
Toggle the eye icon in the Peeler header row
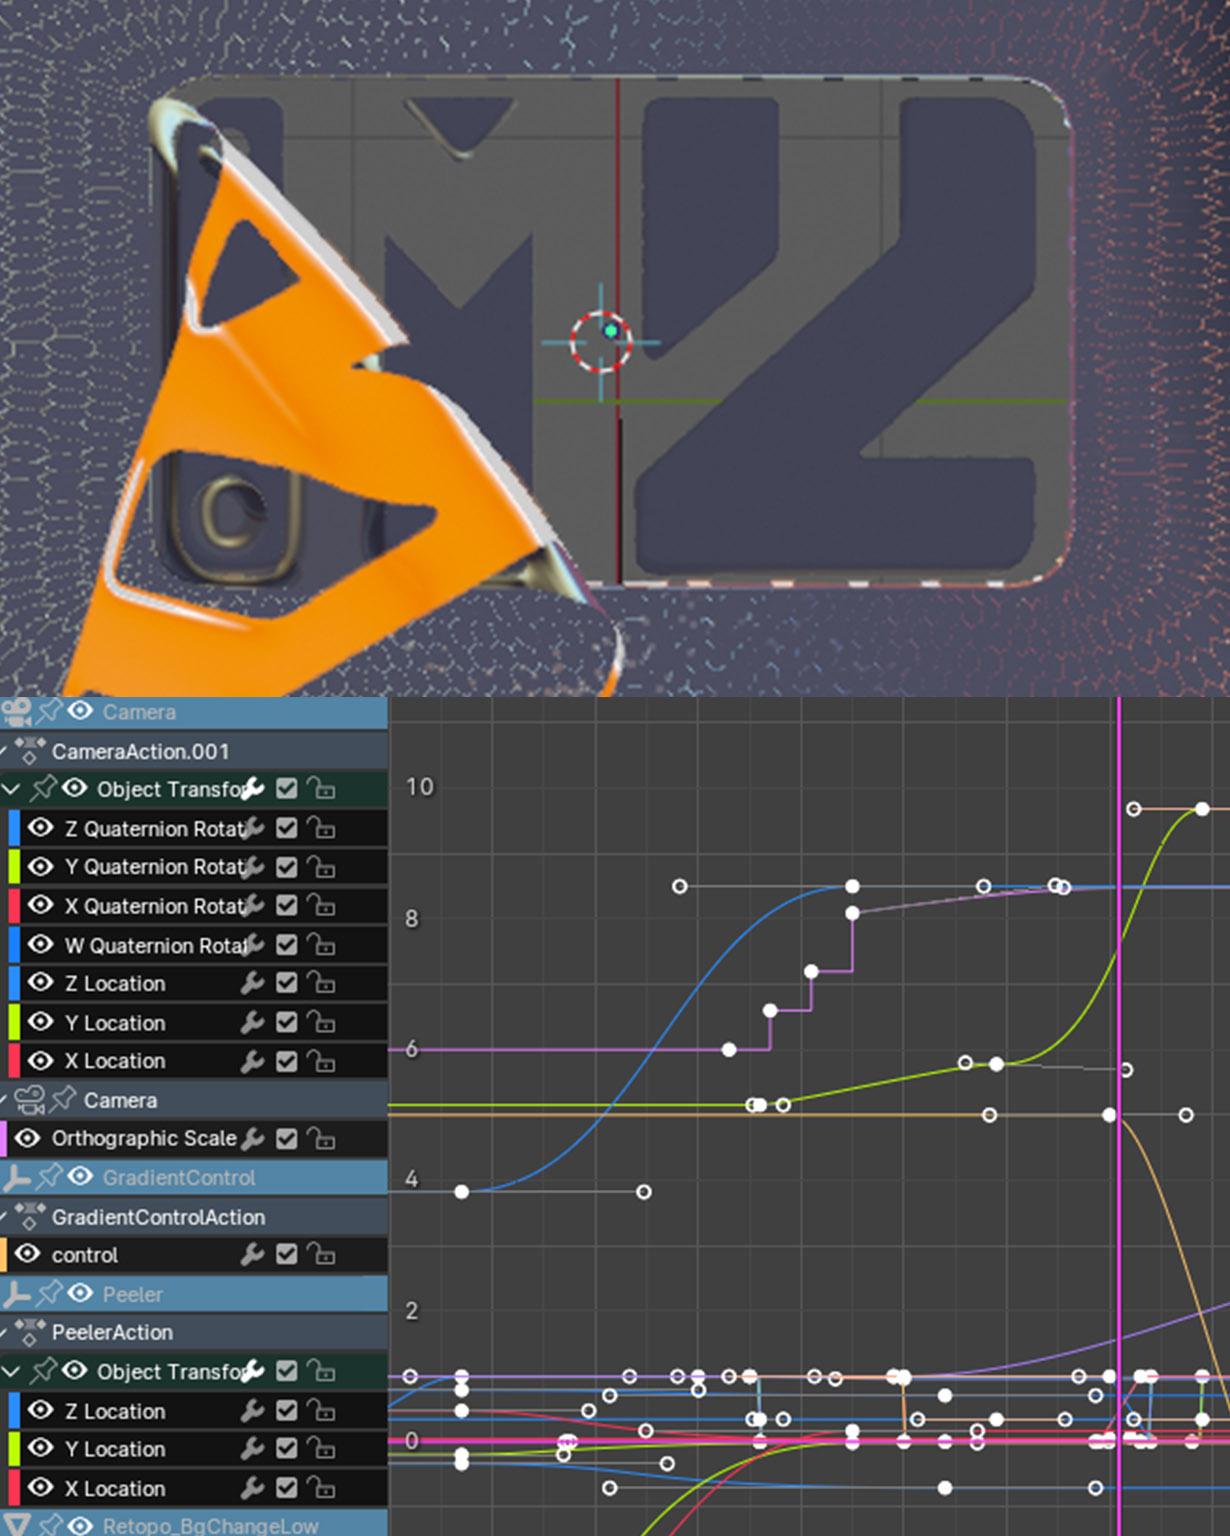[80, 1293]
